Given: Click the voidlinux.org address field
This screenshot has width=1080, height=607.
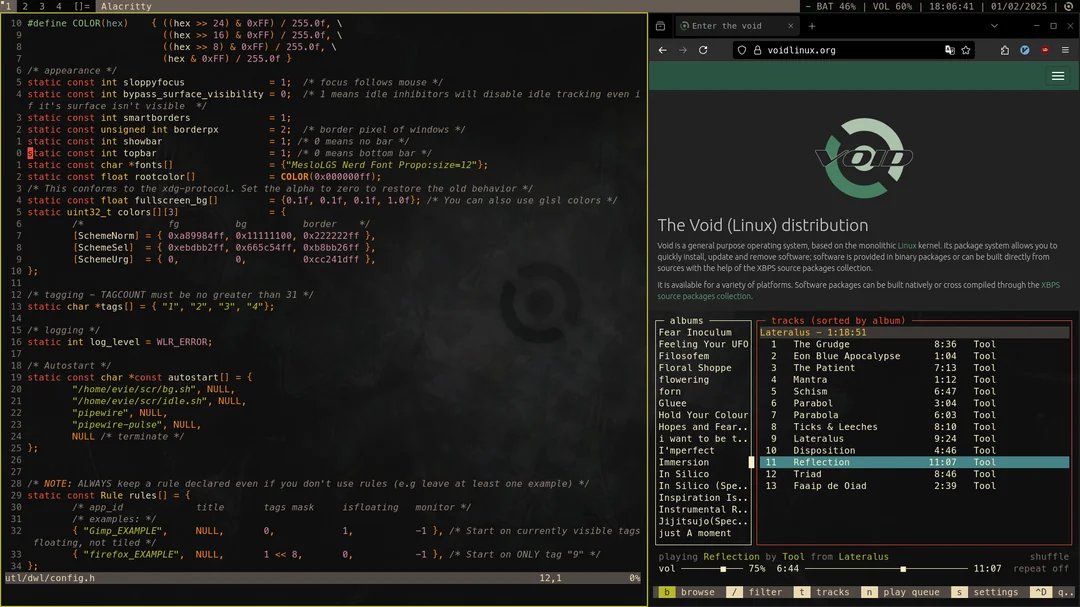Looking at the screenshot, I should point(840,50).
